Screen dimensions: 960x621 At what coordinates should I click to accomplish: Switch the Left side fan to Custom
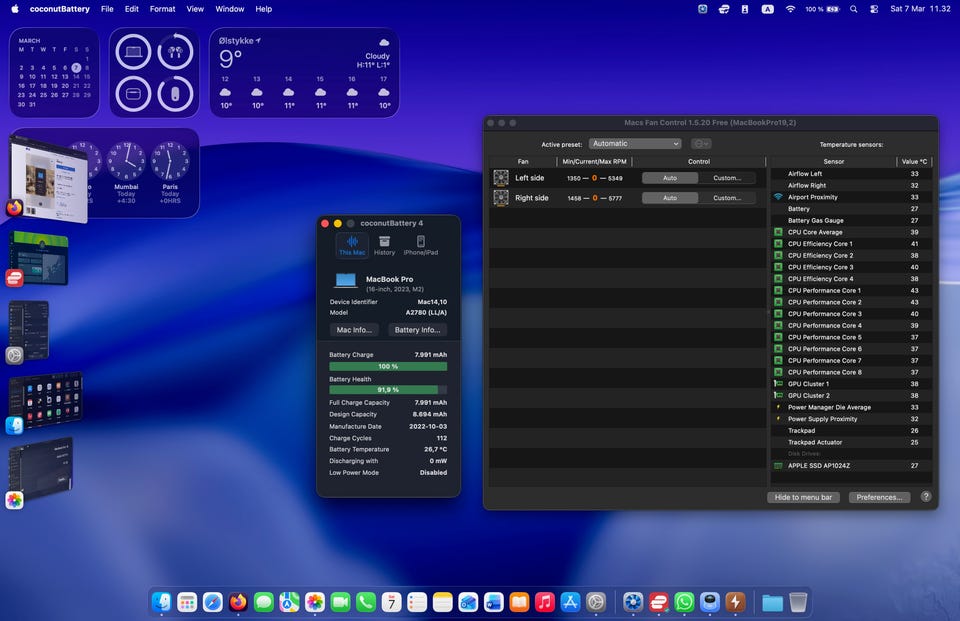pos(727,178)
